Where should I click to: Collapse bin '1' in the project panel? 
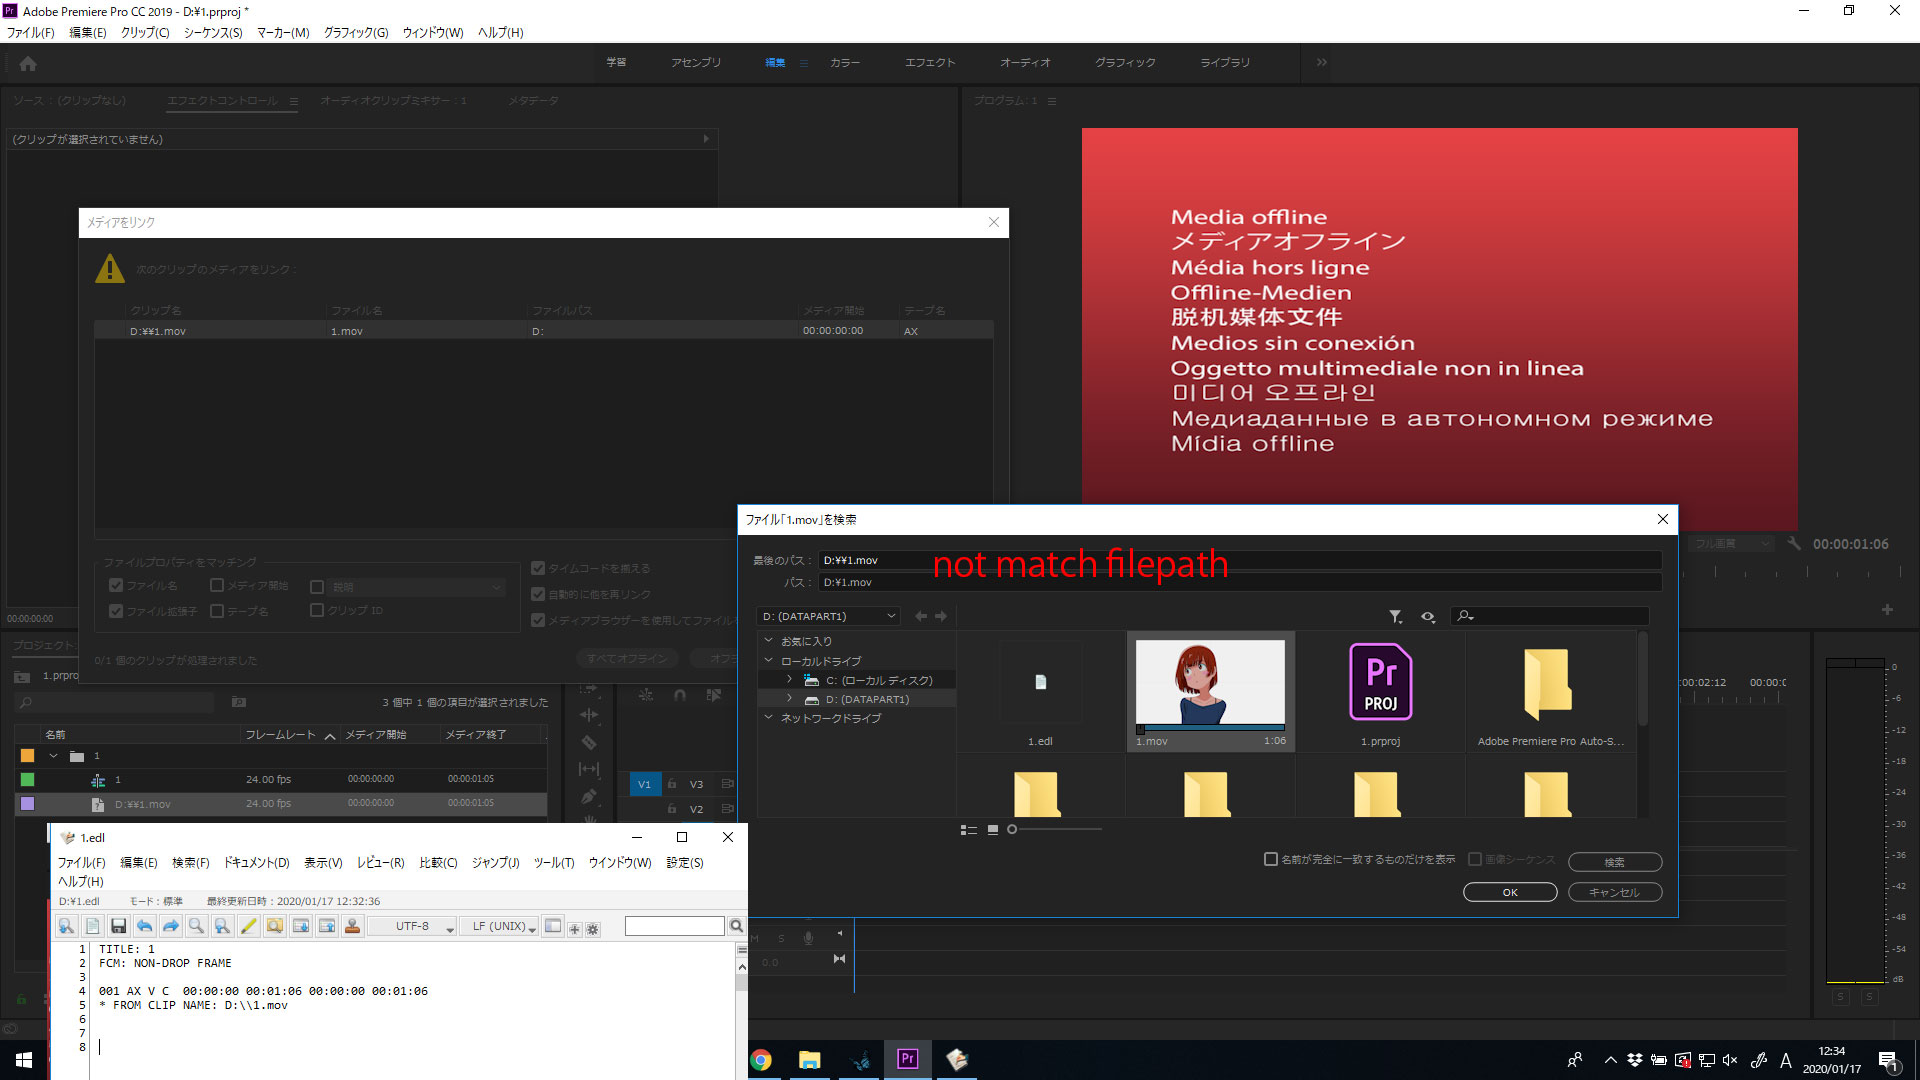pyautogui.click(x=53, y=756)
